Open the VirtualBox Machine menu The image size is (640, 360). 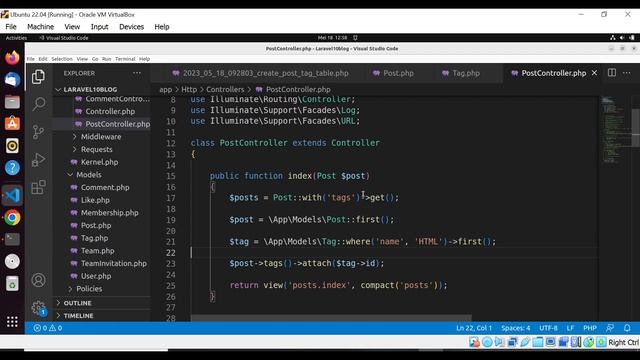[x=40, y=27]
